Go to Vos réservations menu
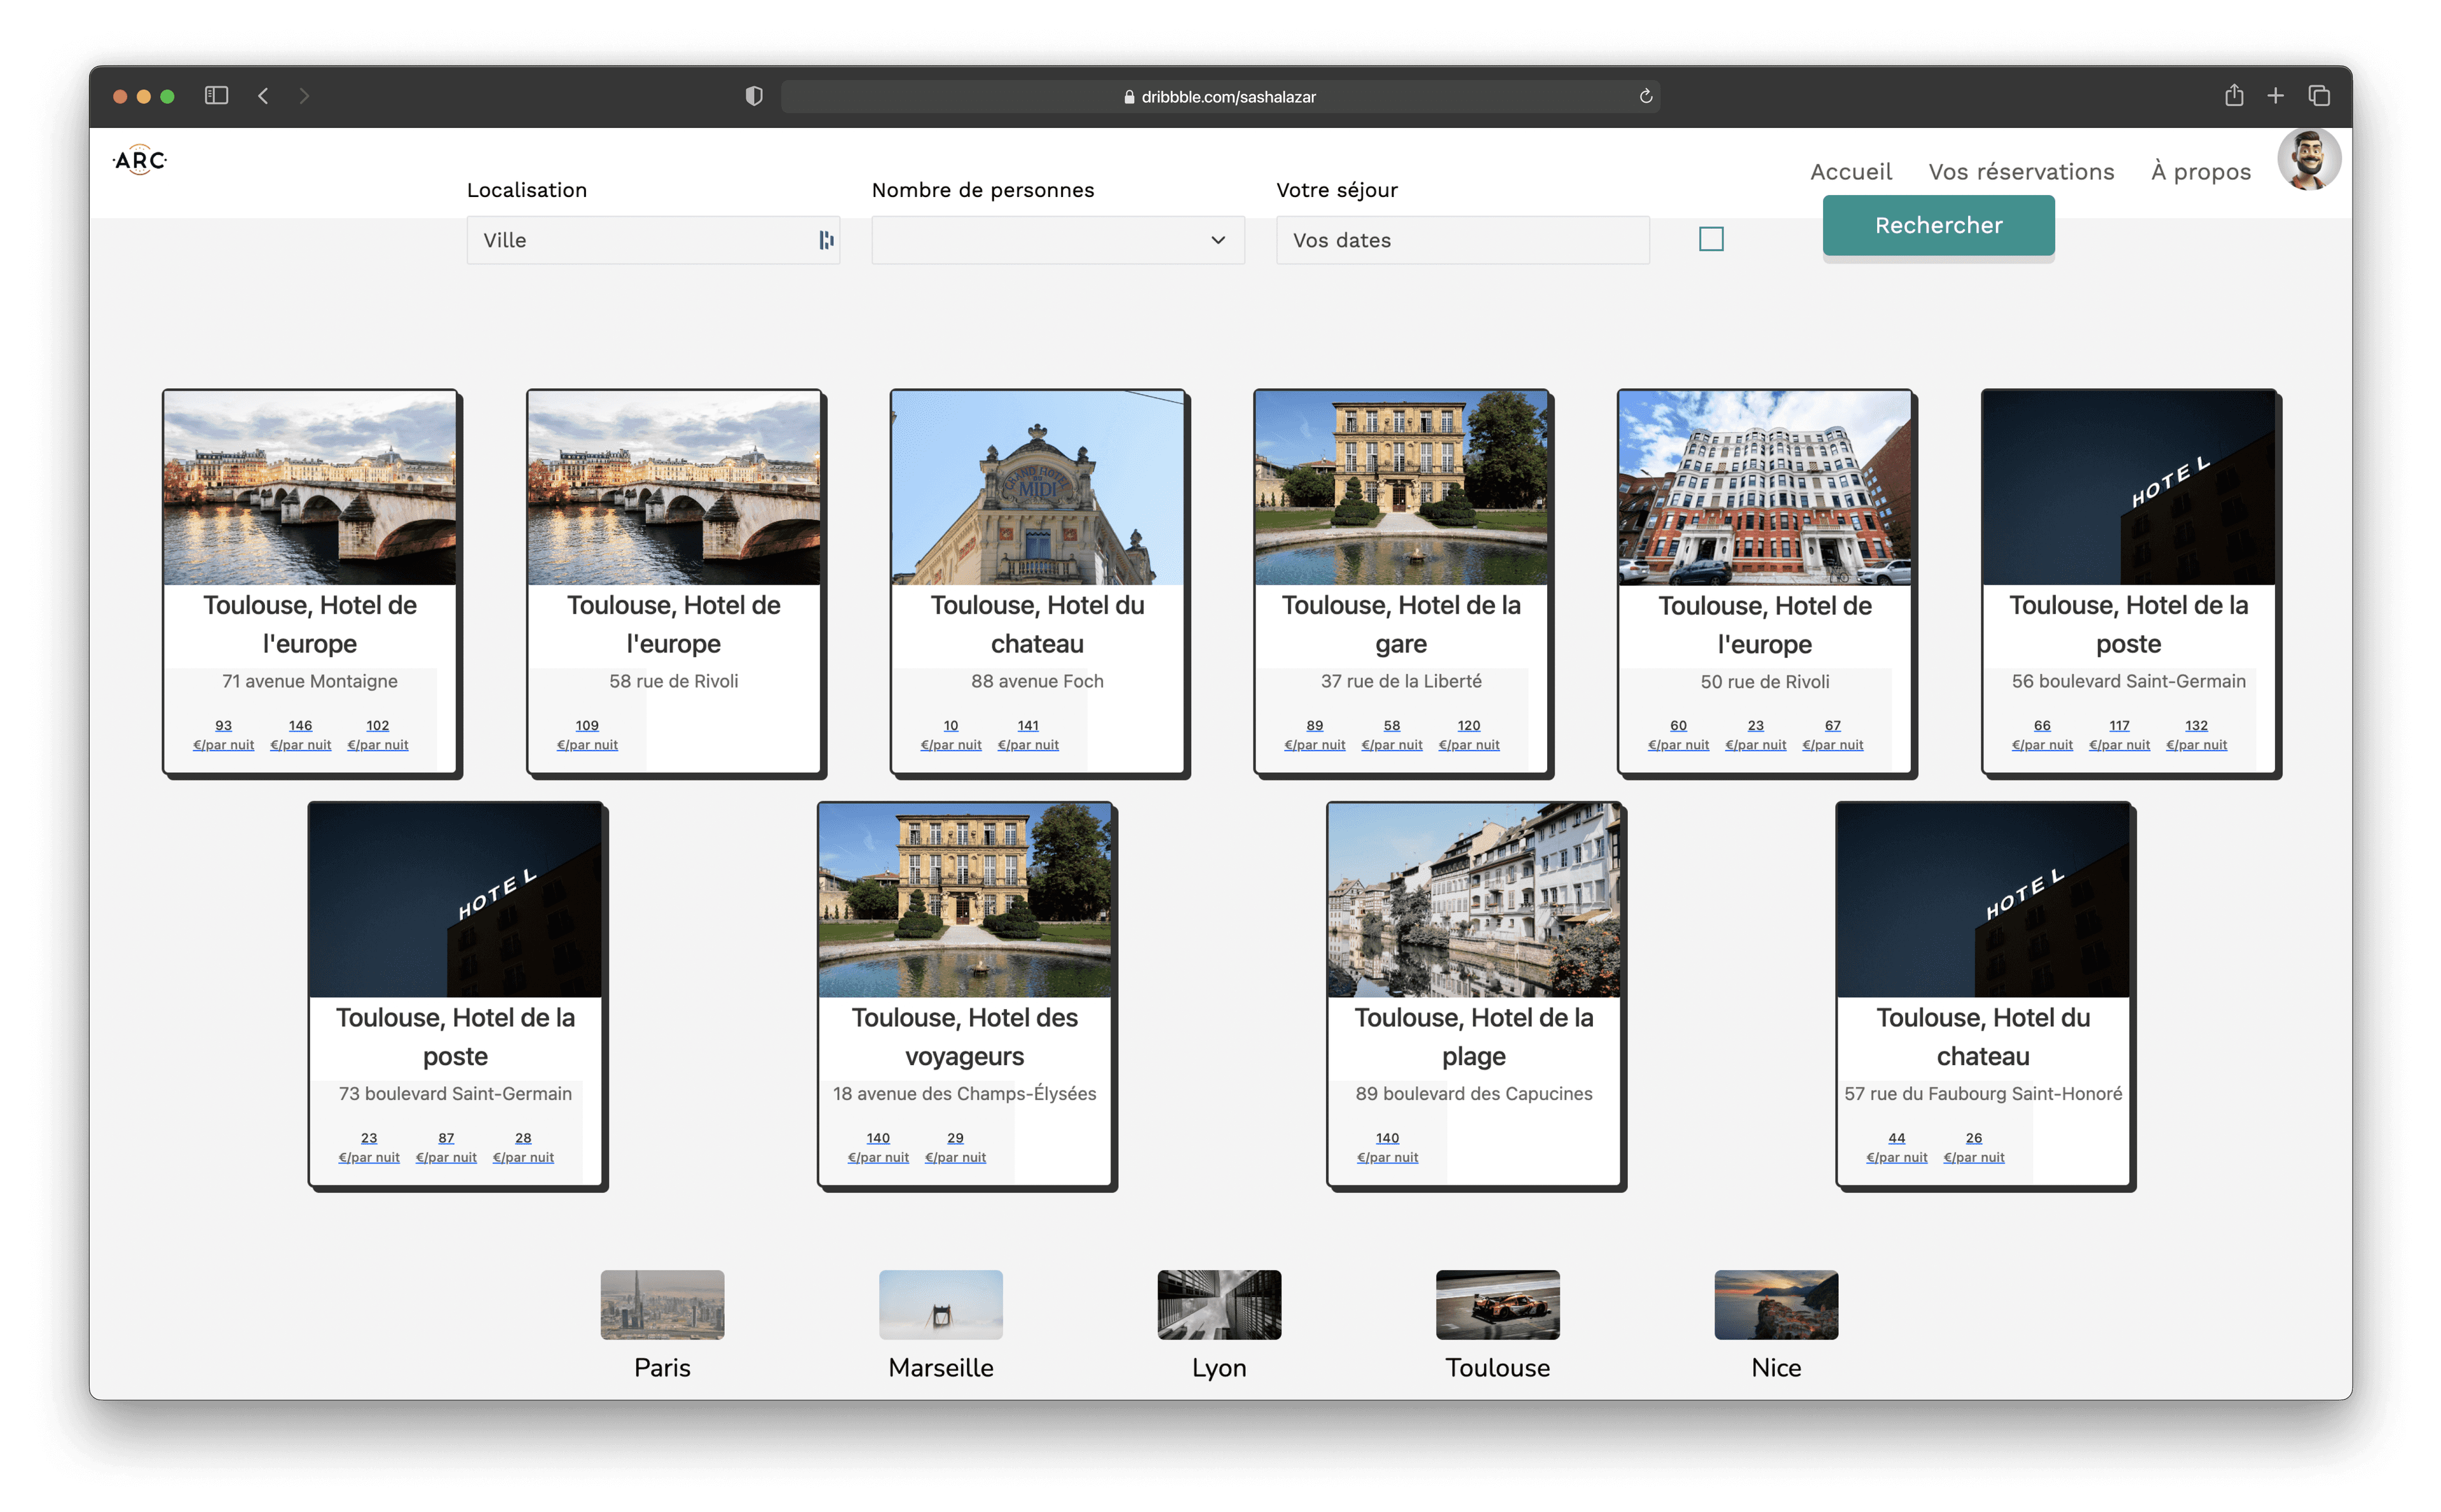 2020,172
